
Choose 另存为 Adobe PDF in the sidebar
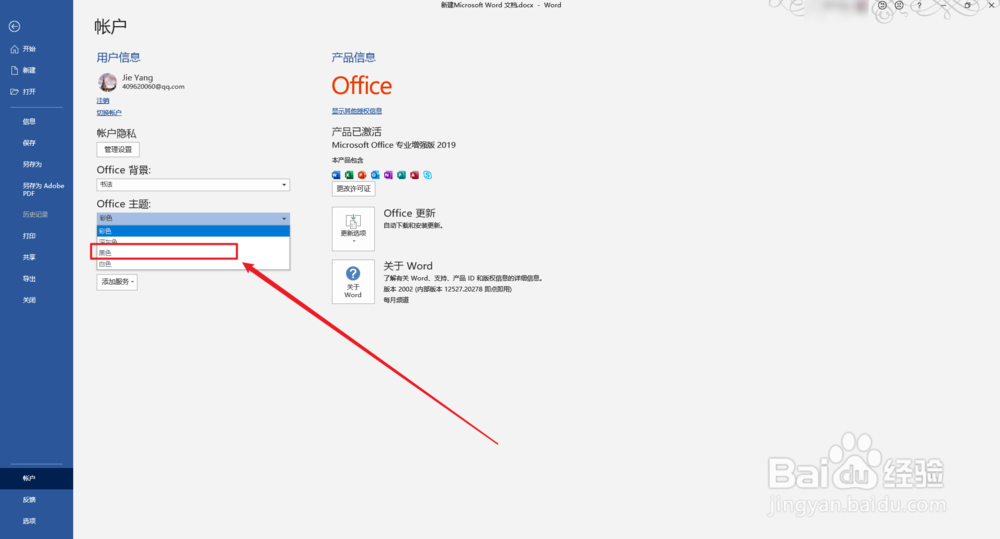pyautogui.click(x=43, y=189)
